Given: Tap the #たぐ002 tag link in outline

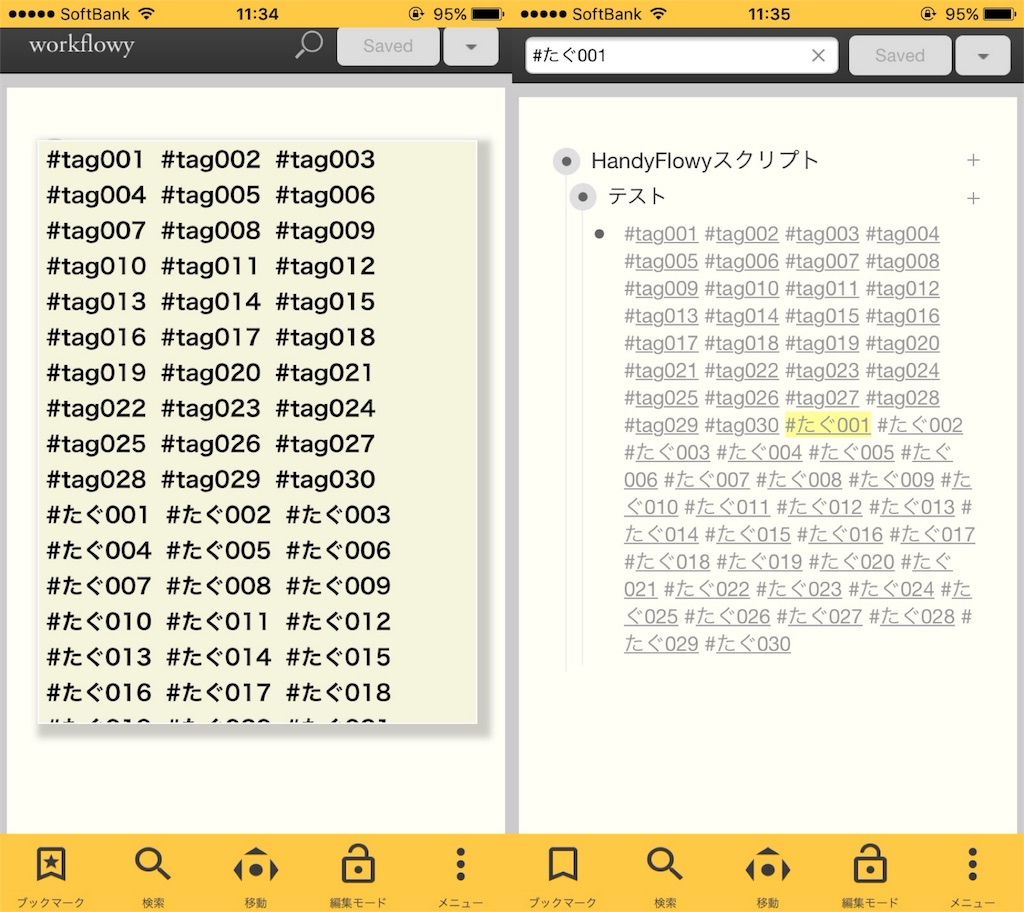Looking at the screenshot, I should (x=920, y=425).
